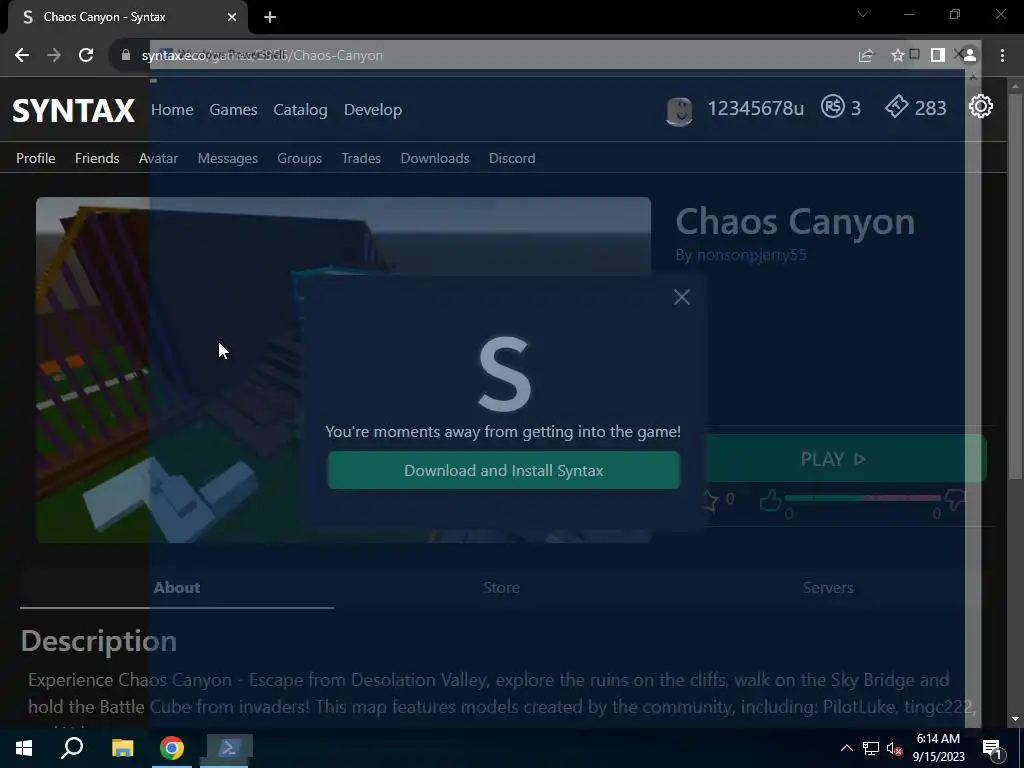The height and width of the screenshot is (768, 1024).
Task: Show hidden tray icons chevron
Action: pyautogui.click(x=846, y=748)
